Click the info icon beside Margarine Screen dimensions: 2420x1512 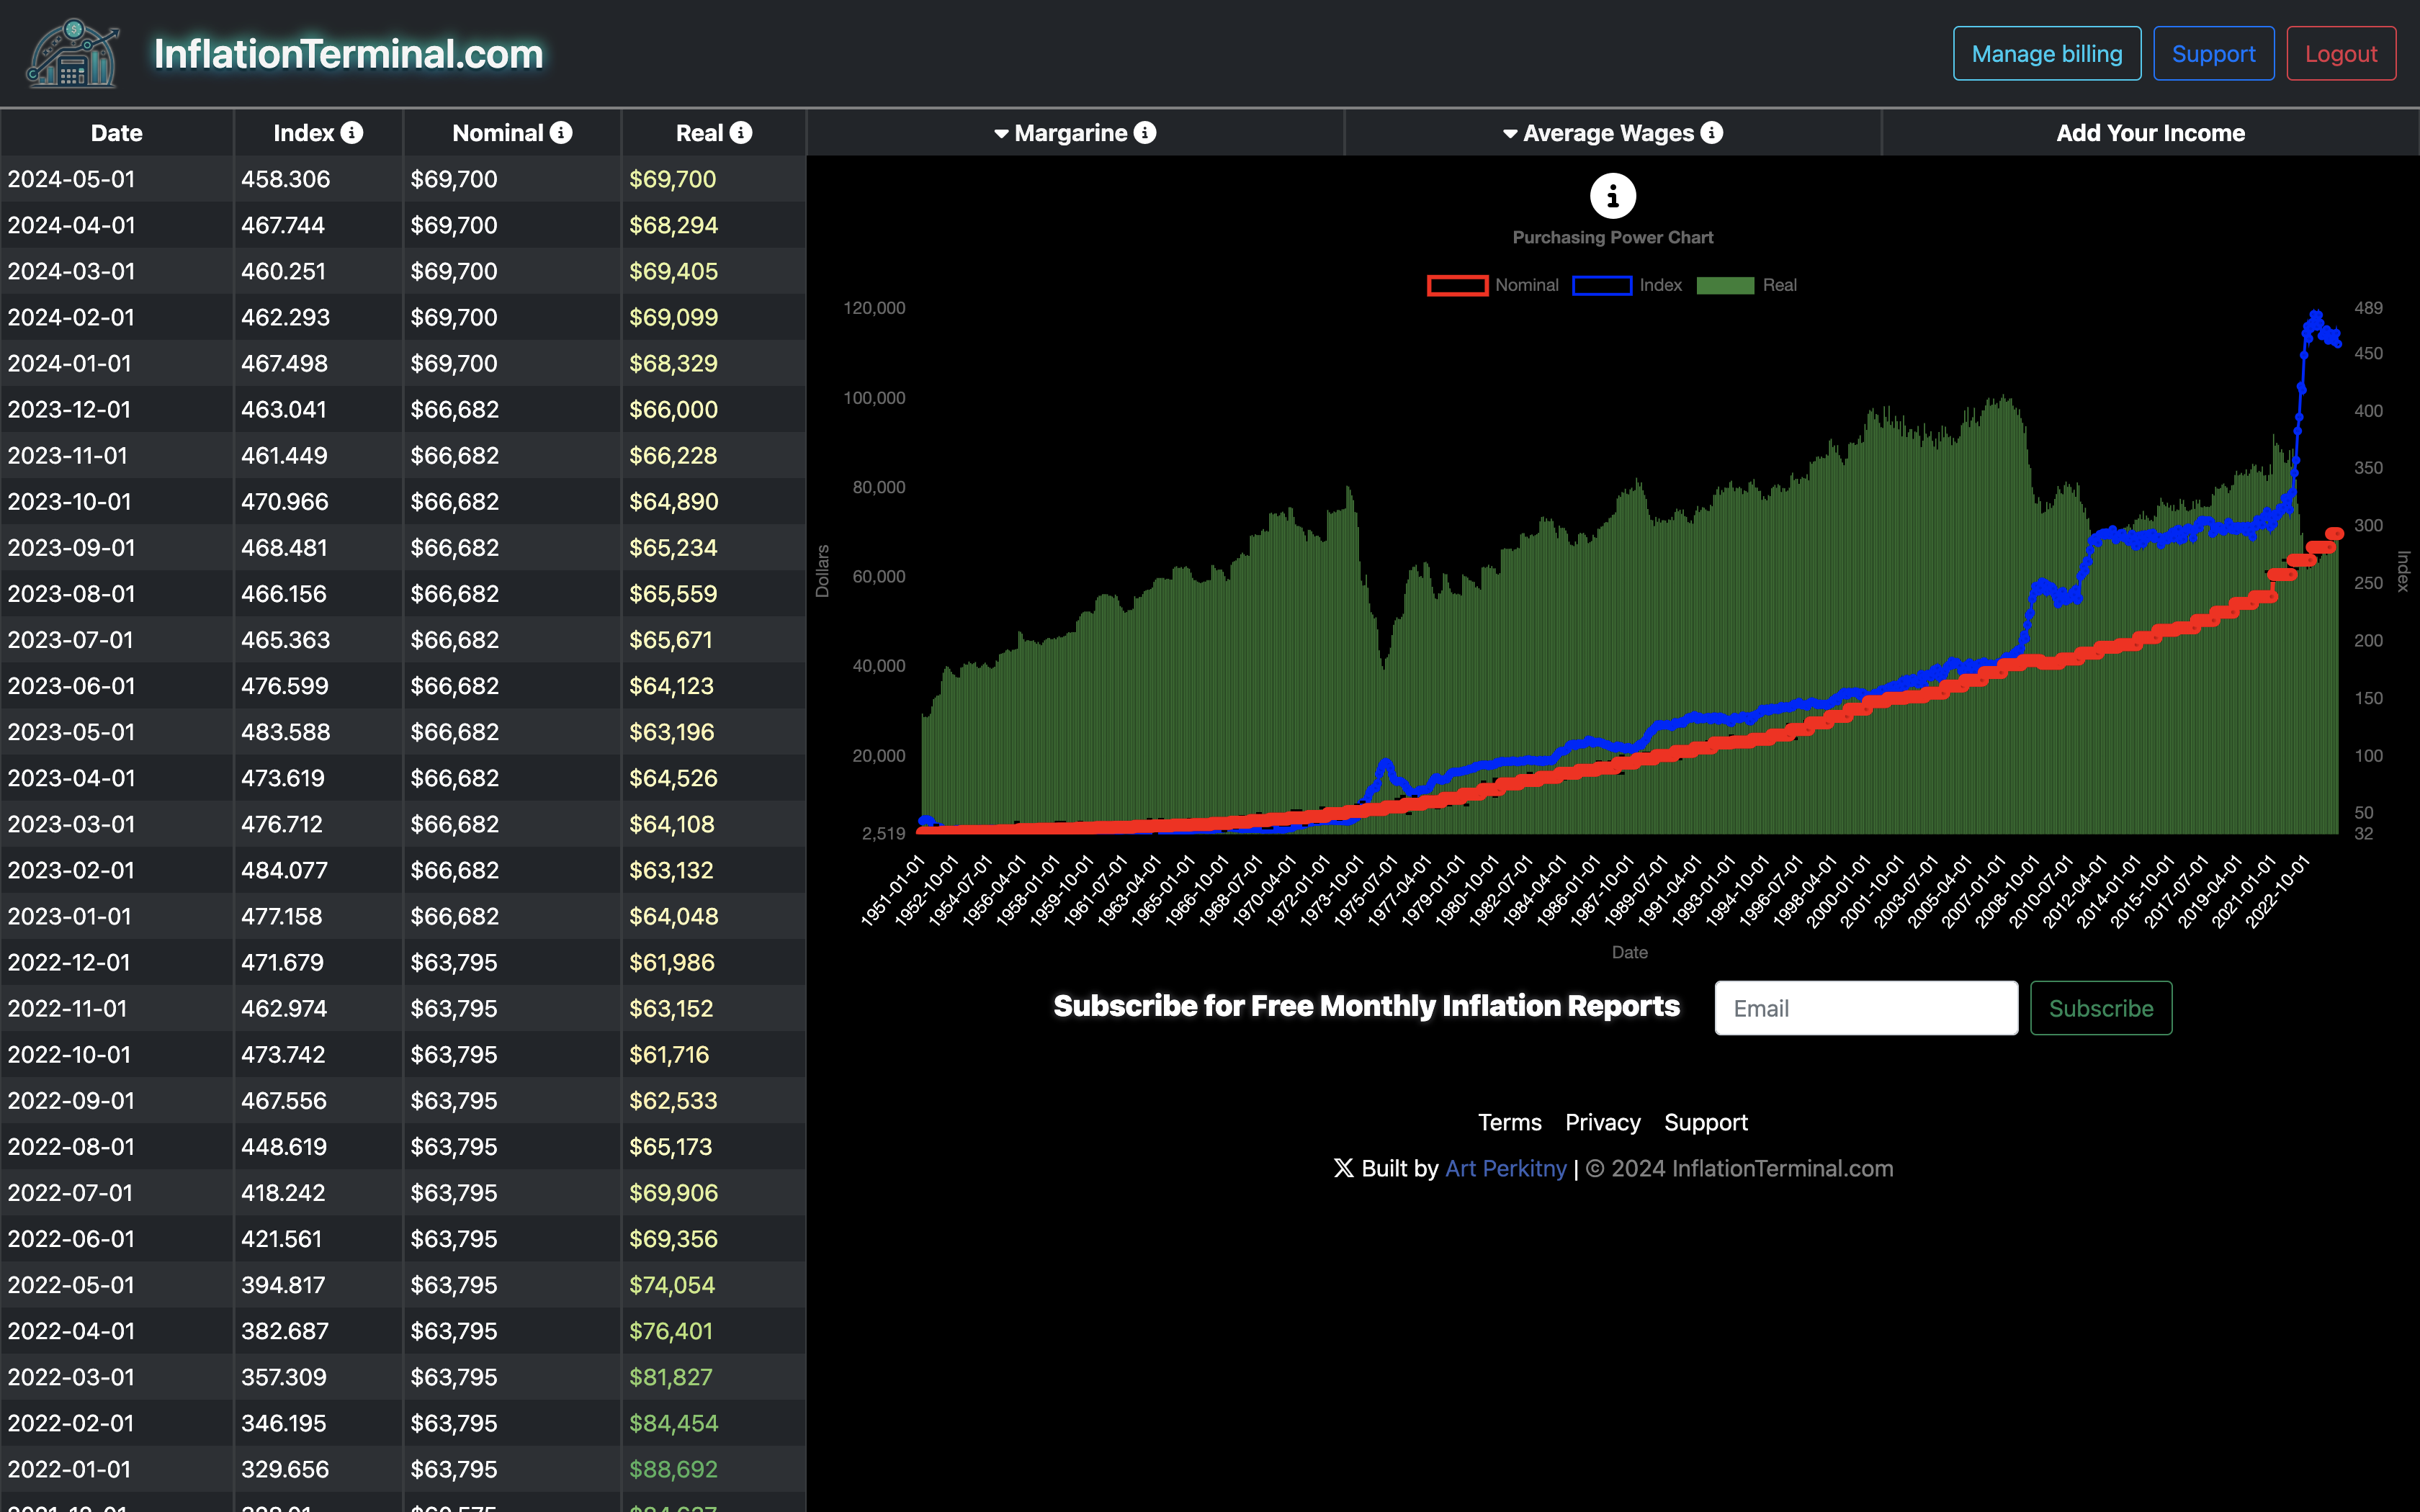click(1145, 133)
